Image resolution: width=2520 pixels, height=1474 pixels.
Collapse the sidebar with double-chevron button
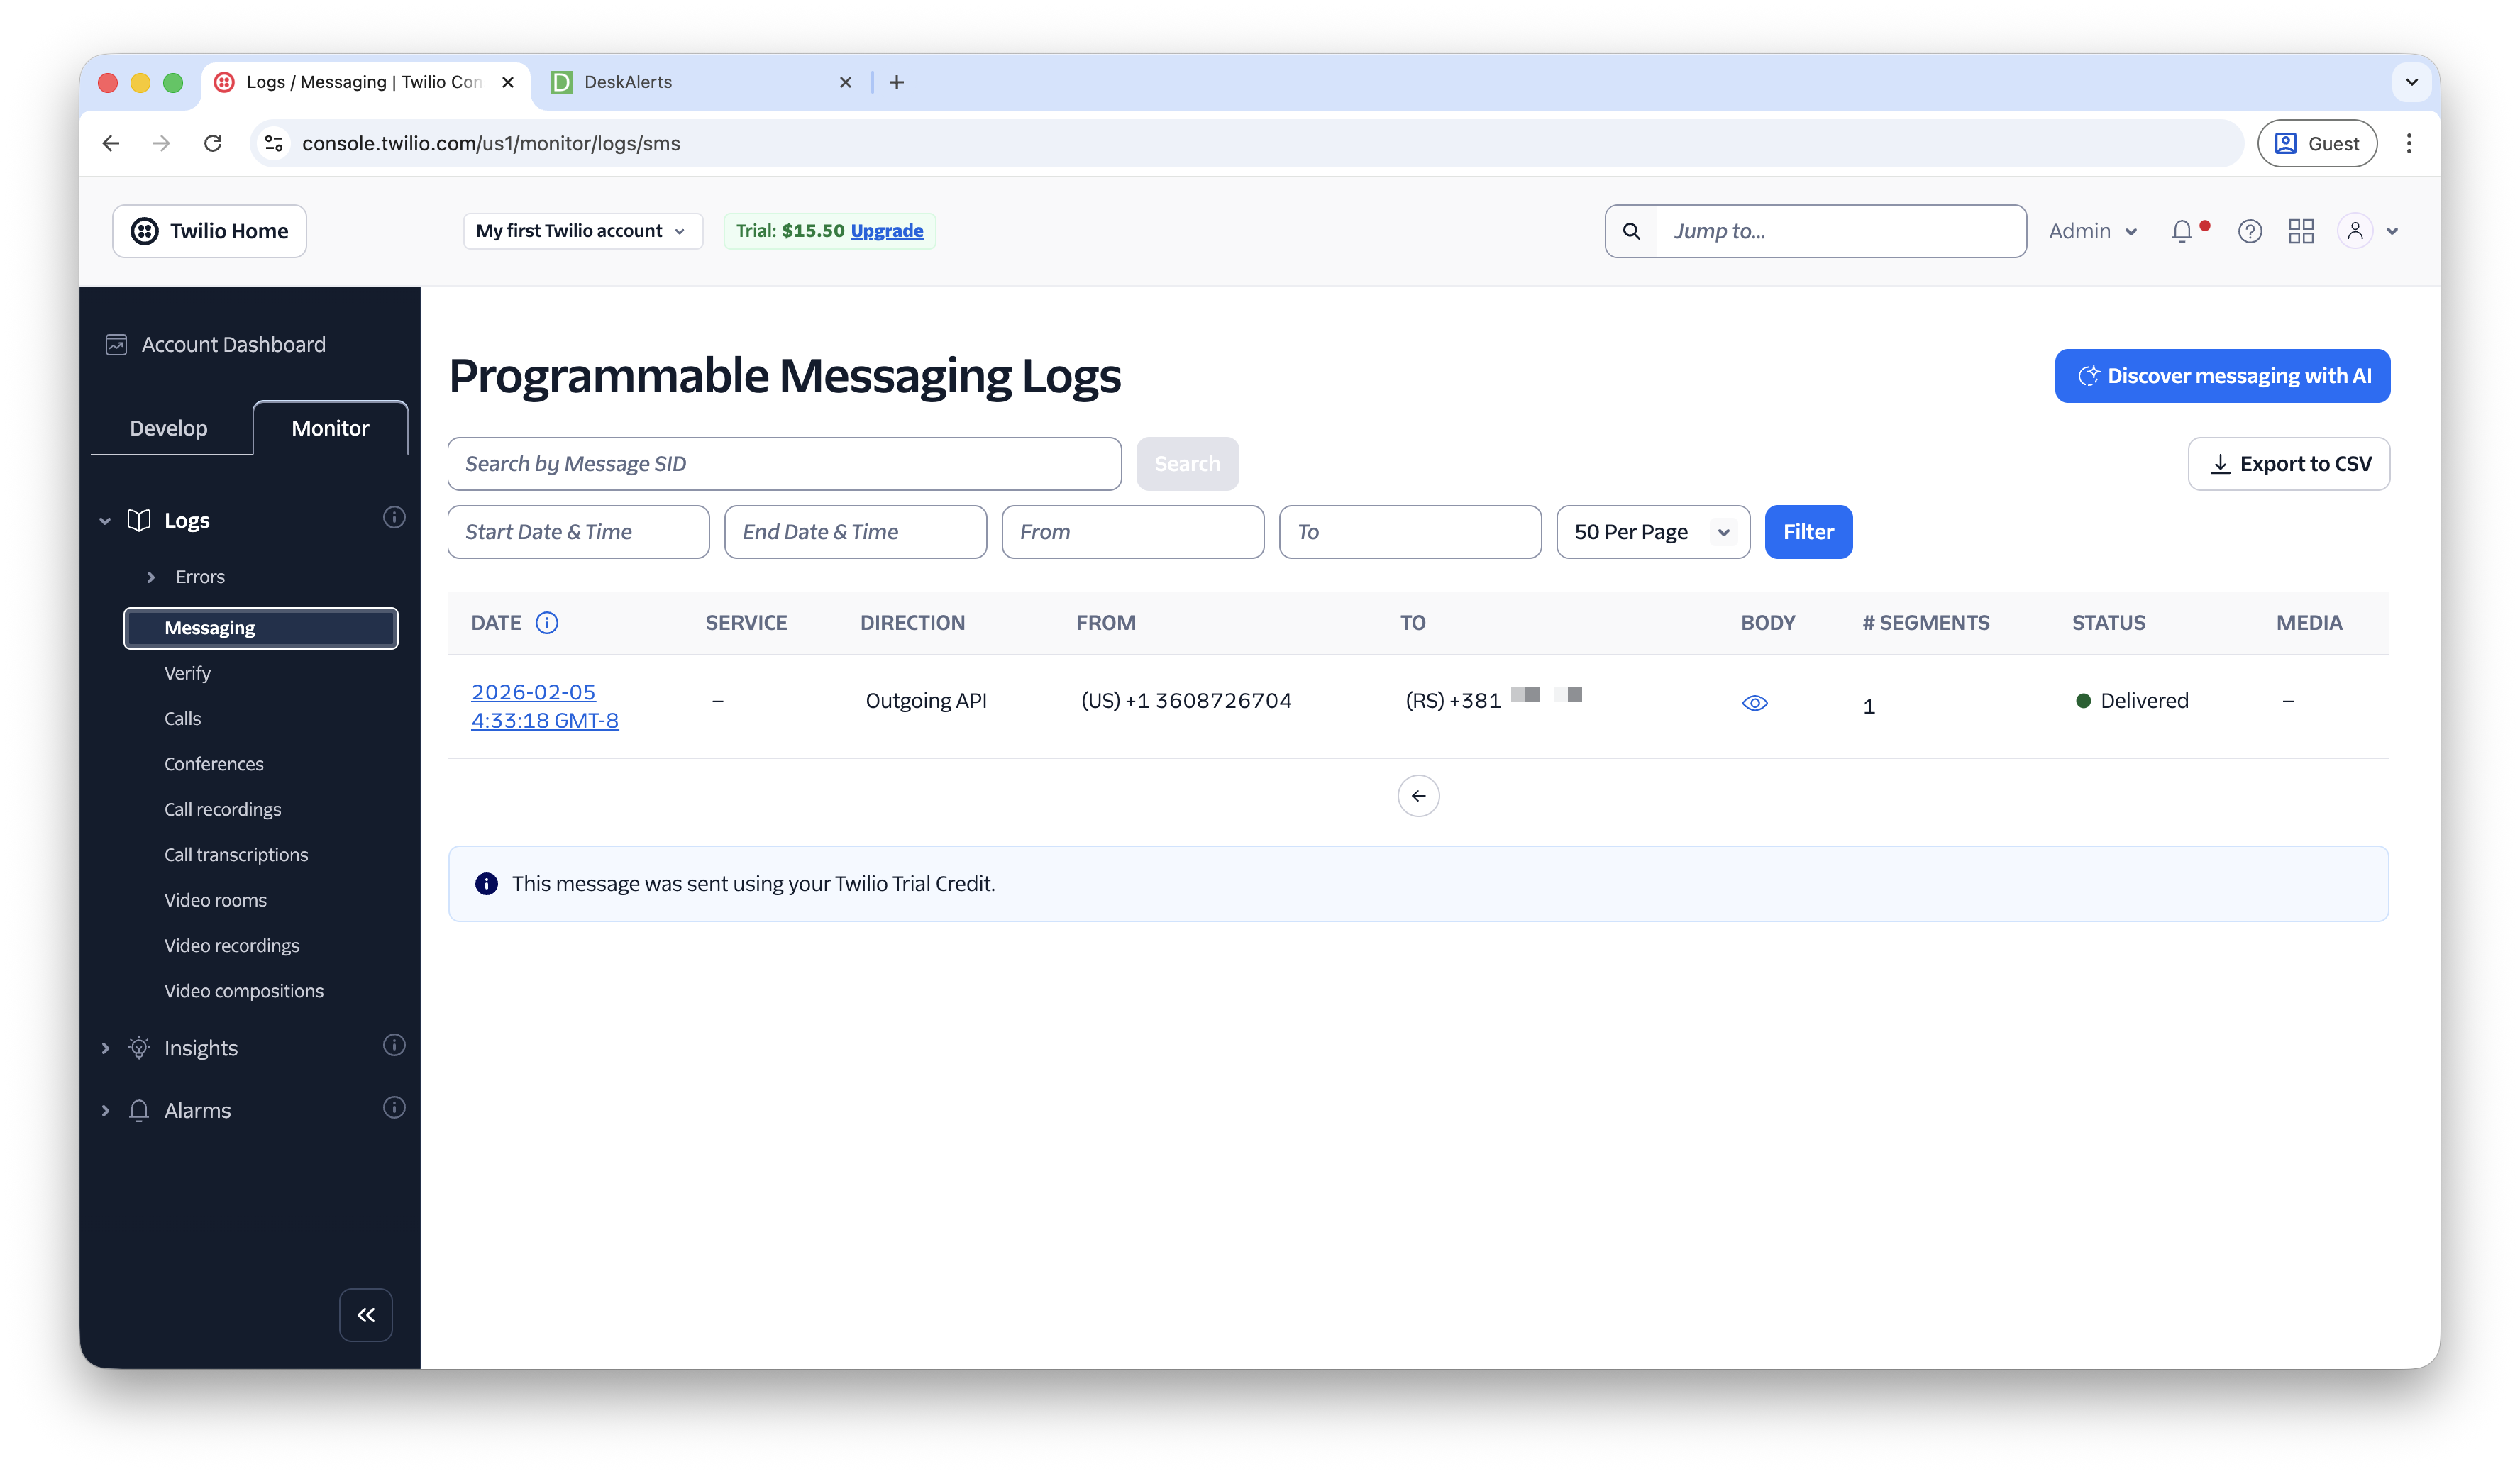pos(365,1315)
